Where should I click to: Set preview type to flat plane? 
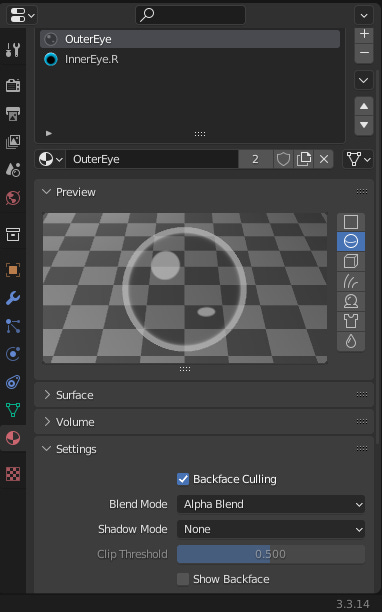351,222
